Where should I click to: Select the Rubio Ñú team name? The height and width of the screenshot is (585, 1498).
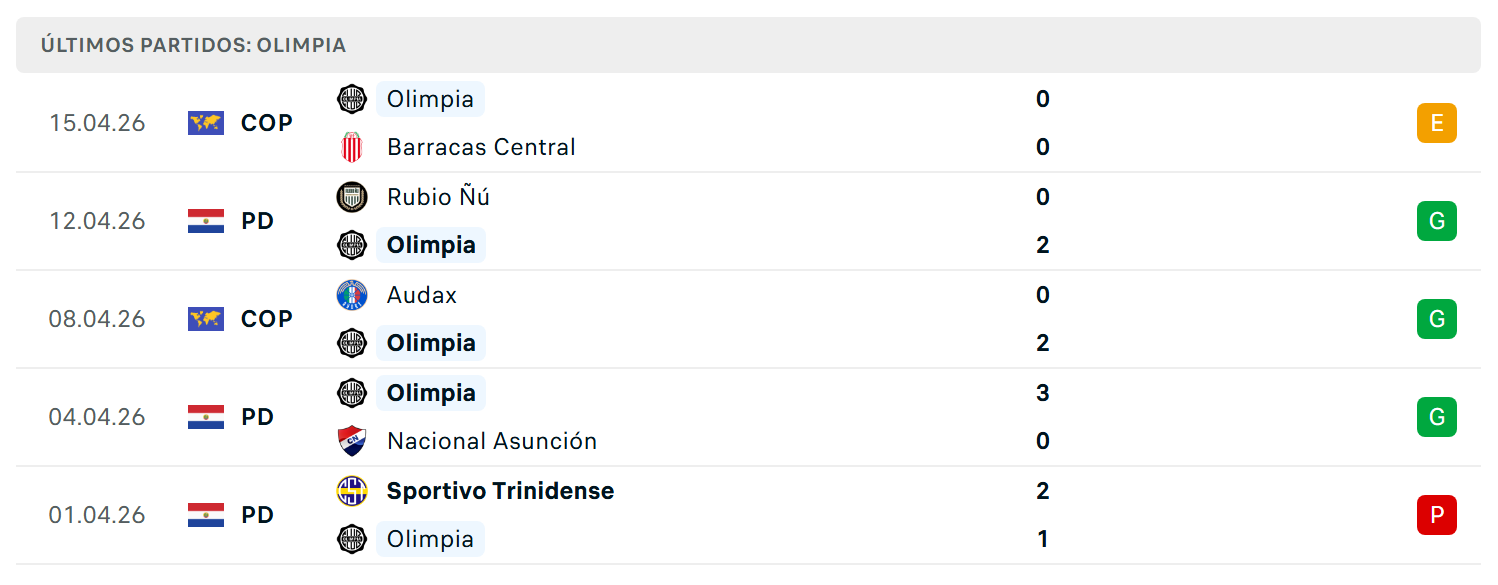(x=438, y=197)
